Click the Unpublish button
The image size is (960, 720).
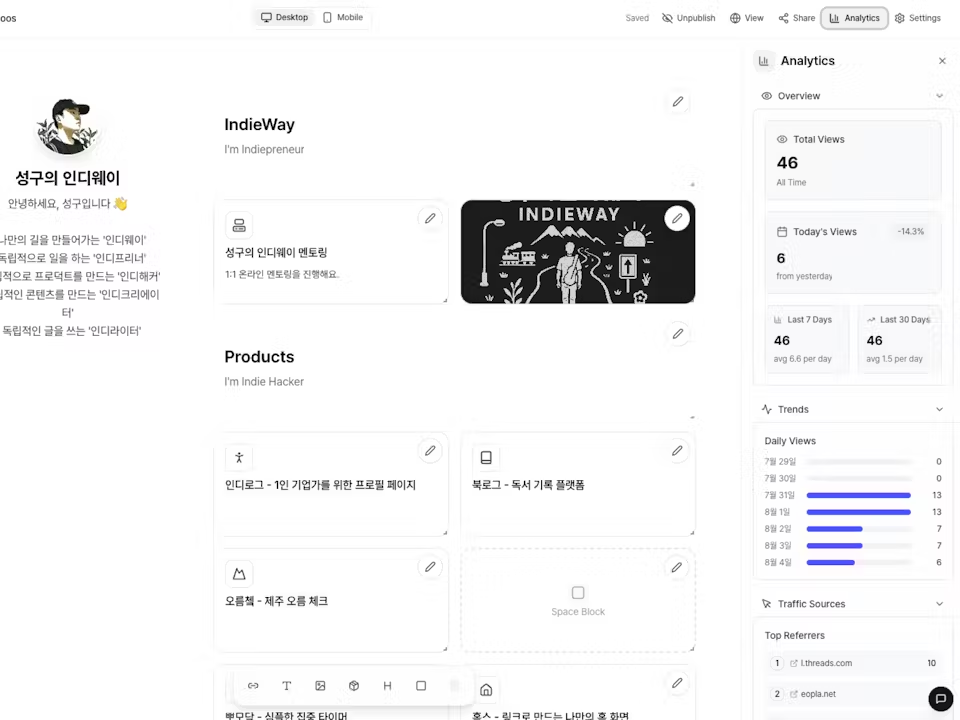point(689,18)
